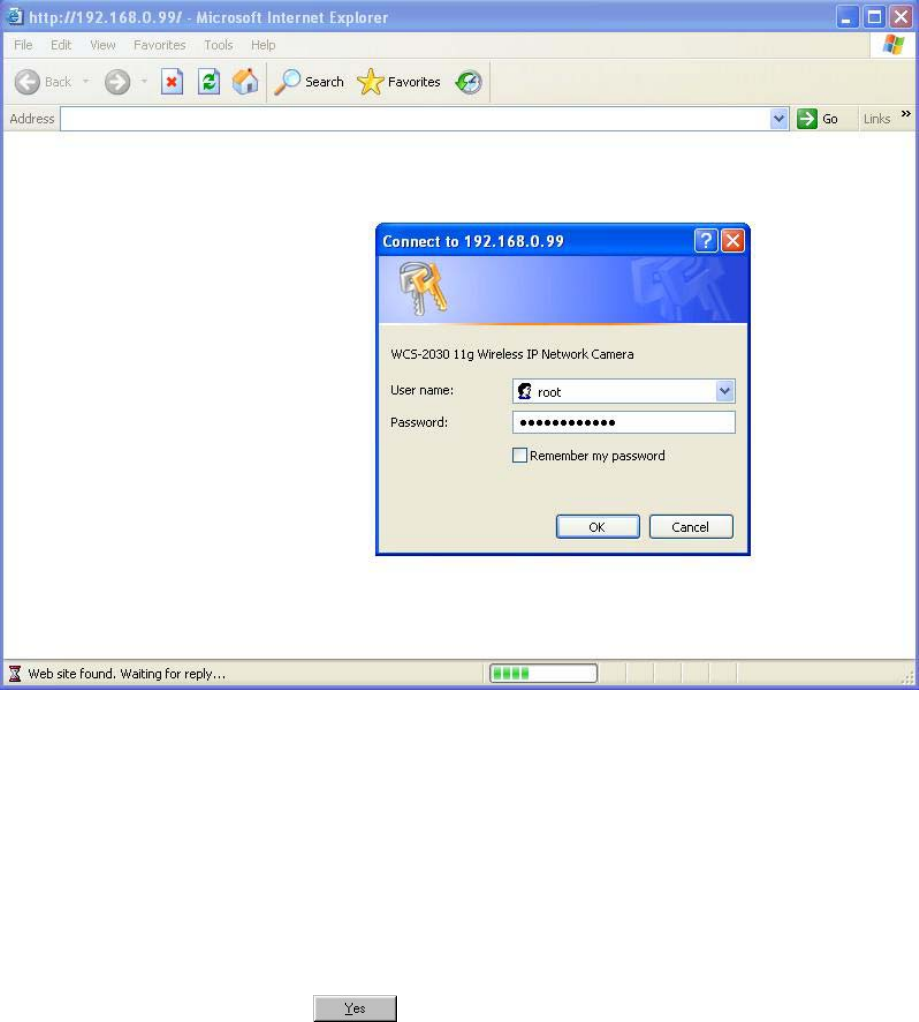Maximize the Internet Explorer window
Screen dimensions: 919x1022
click(874, 17)
